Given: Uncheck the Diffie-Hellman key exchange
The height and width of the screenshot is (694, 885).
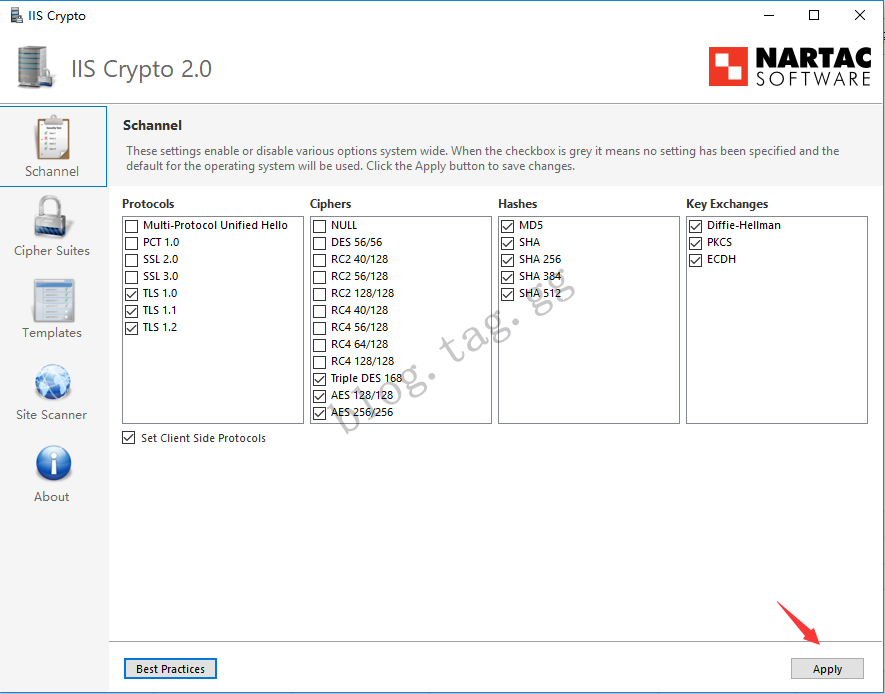Looking at the screenshot, I should 696,226.
